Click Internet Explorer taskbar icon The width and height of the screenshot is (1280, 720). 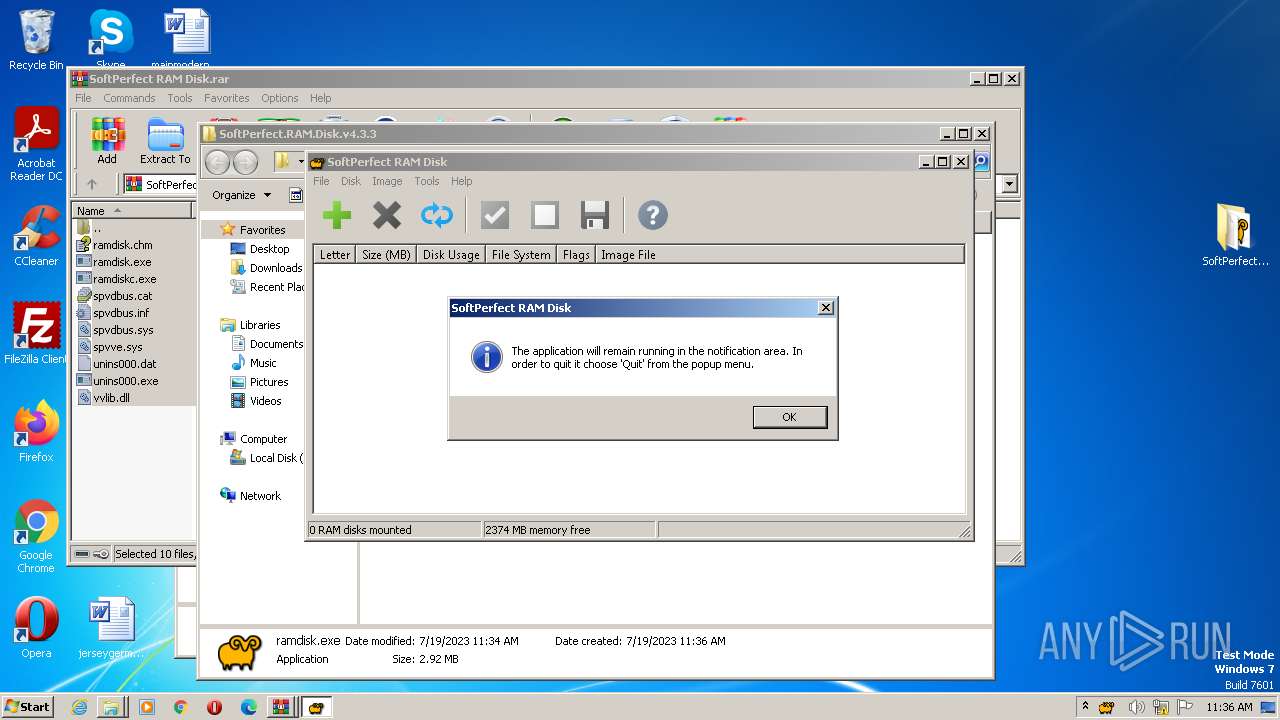[79, 707]
